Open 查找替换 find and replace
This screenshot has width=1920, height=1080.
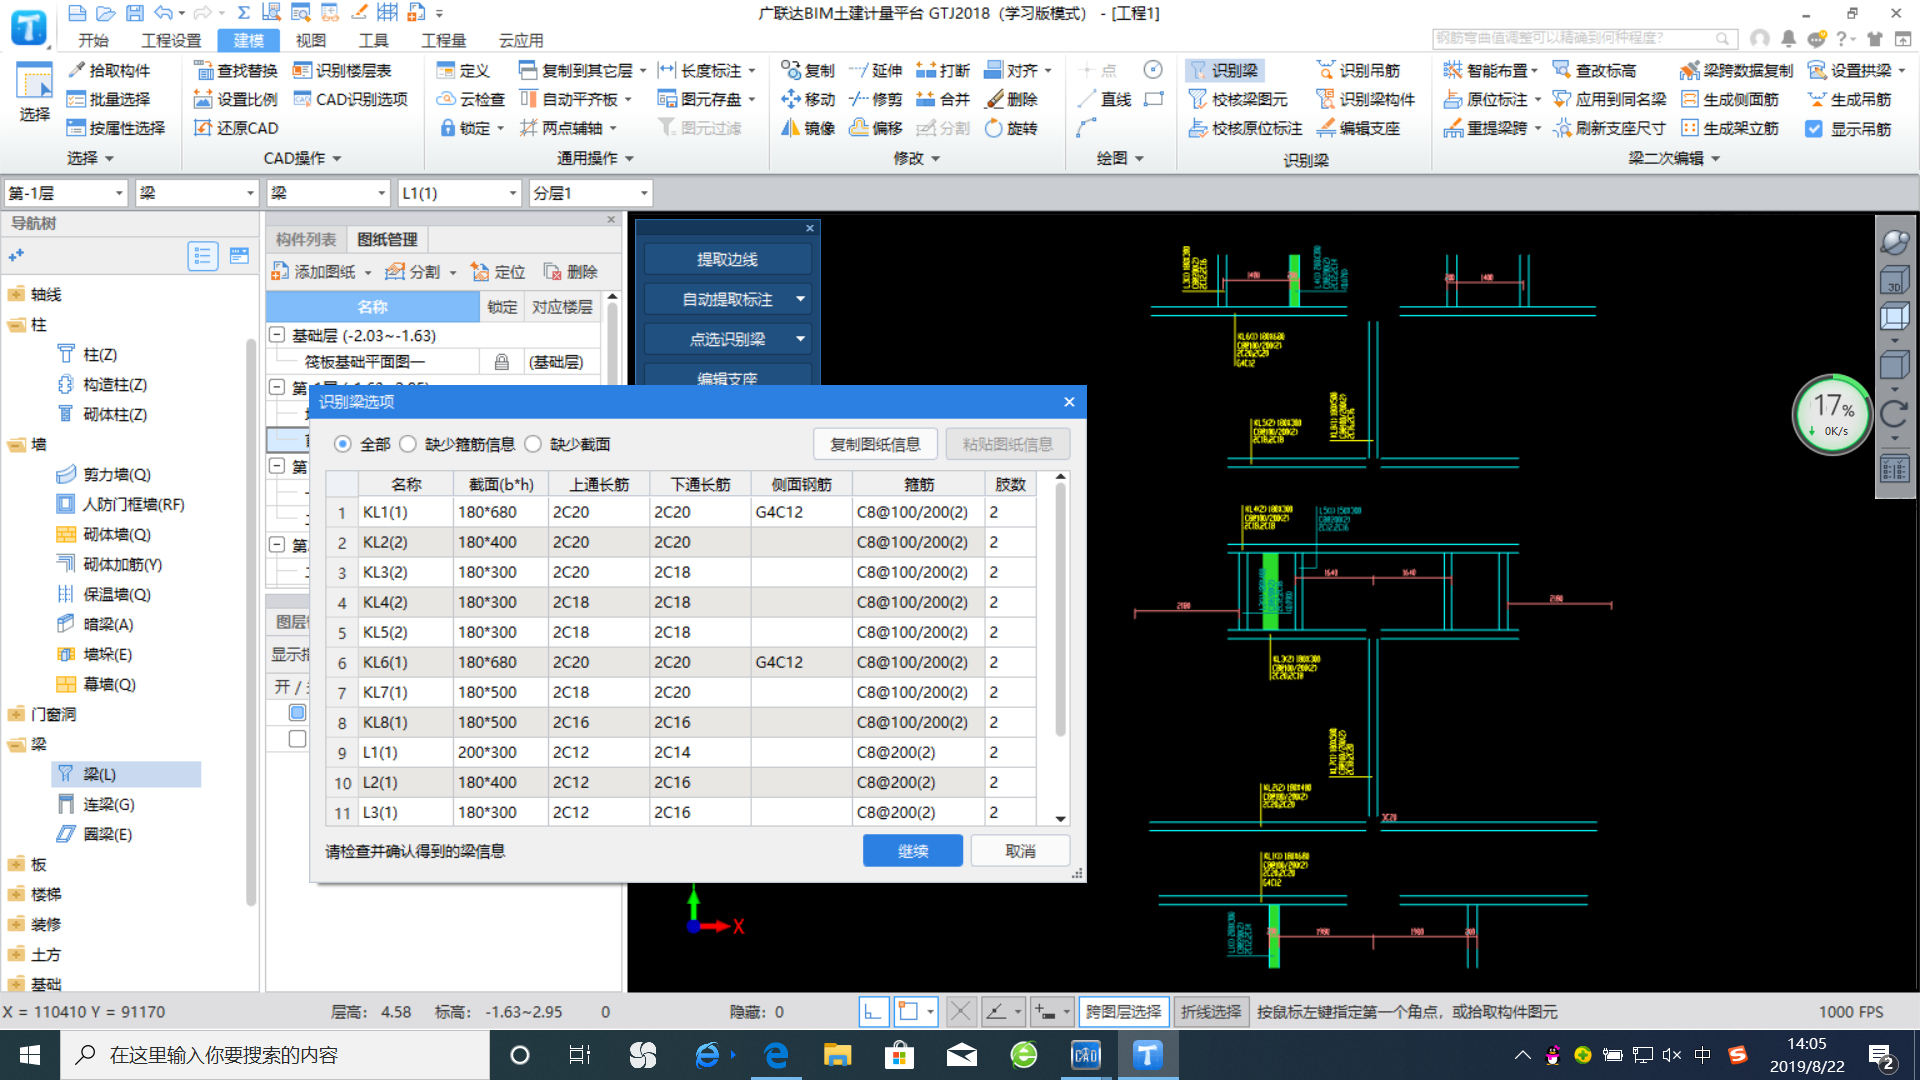click(236, 70)
